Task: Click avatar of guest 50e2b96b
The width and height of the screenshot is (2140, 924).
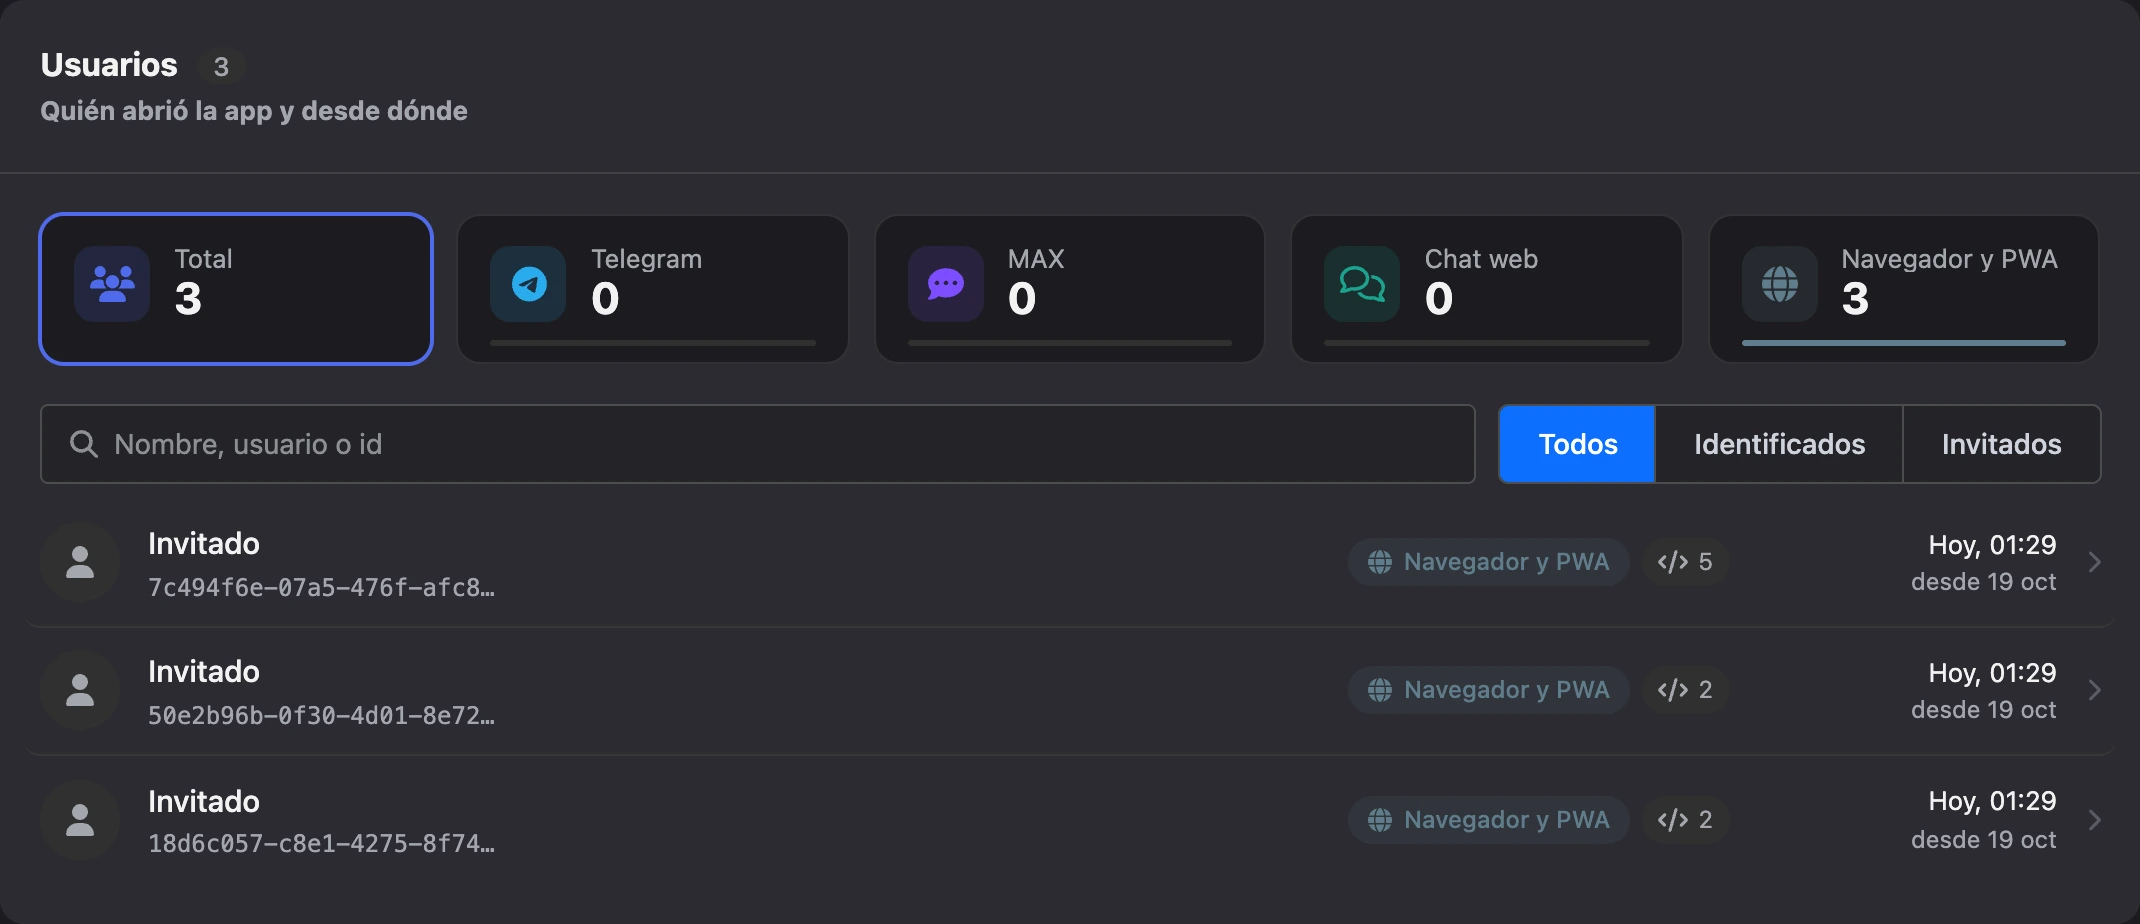Action: (80, 690)
